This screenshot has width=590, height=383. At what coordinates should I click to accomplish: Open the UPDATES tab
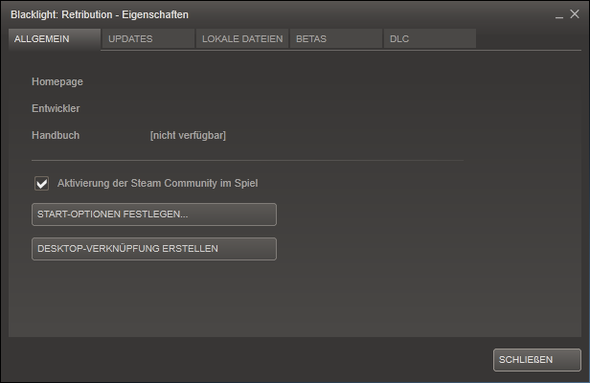148,39
